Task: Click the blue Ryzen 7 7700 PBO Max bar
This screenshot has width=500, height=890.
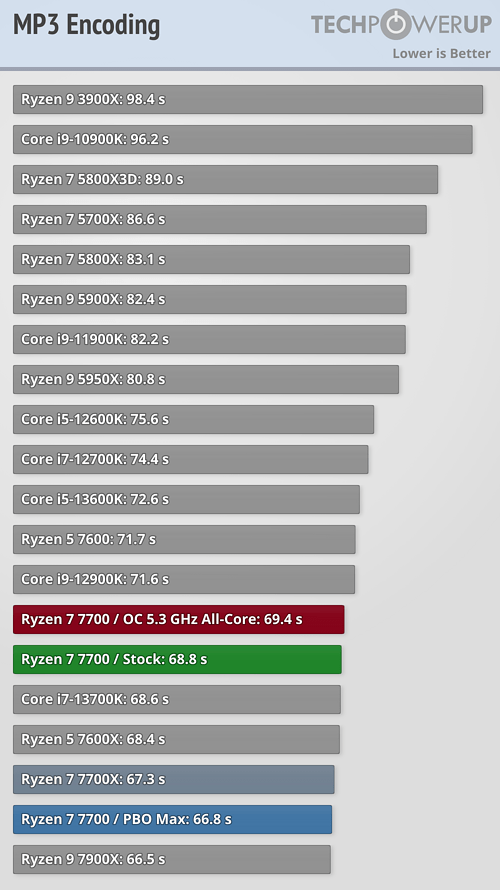Action: pos(173,820)
